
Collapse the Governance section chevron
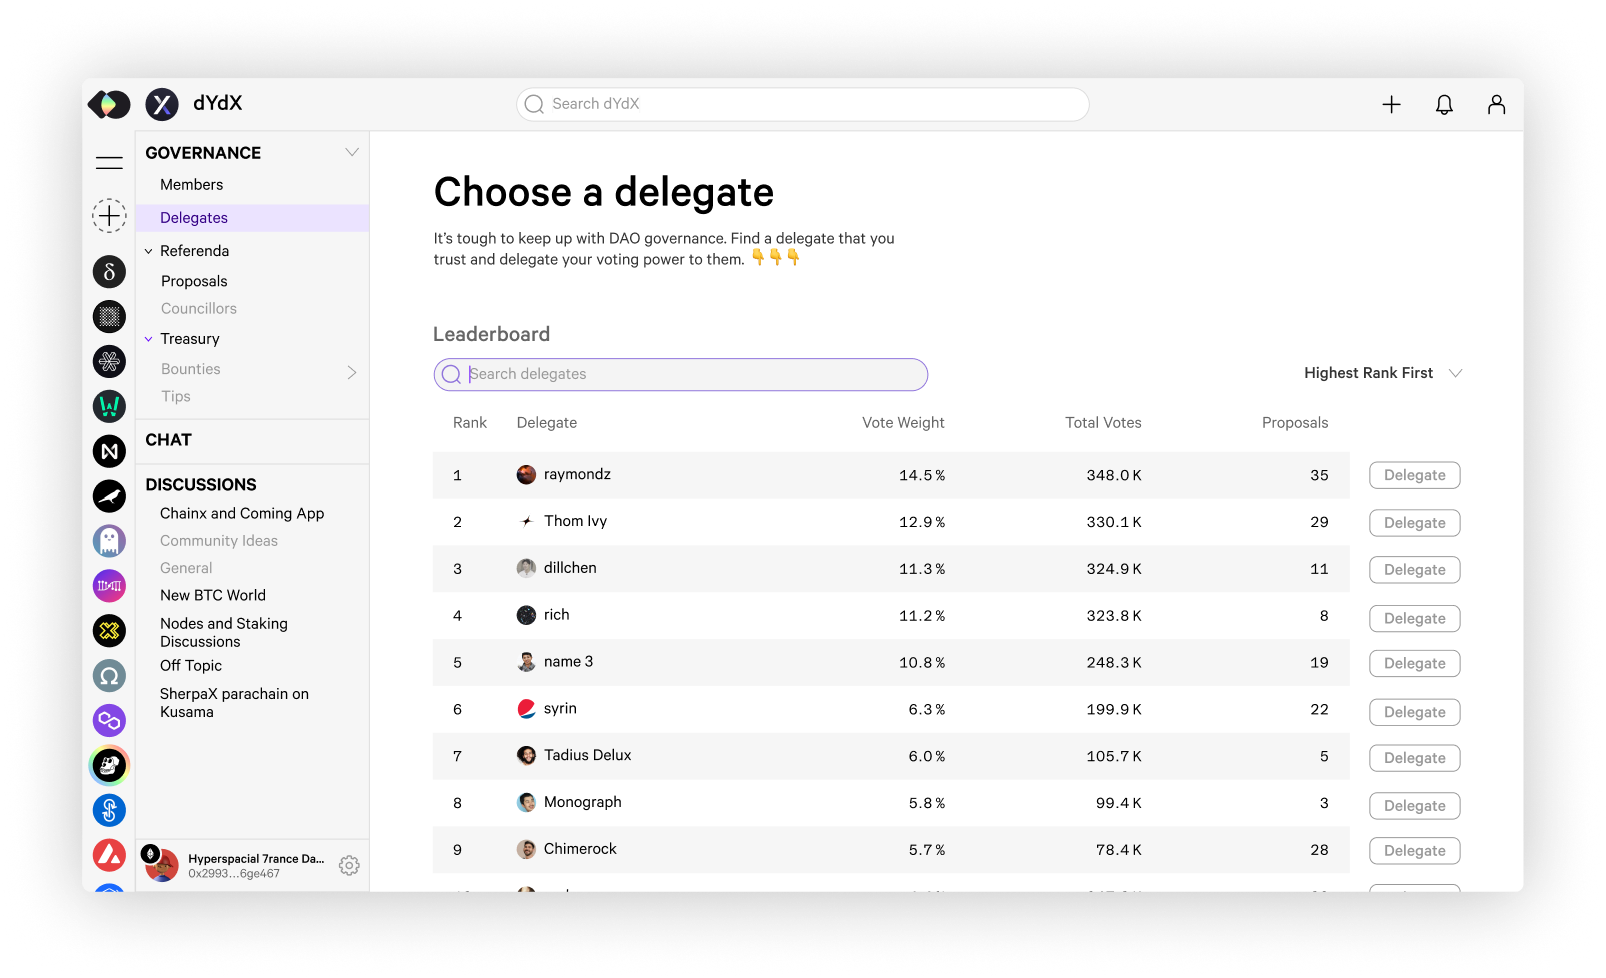(x=352, y=152)
